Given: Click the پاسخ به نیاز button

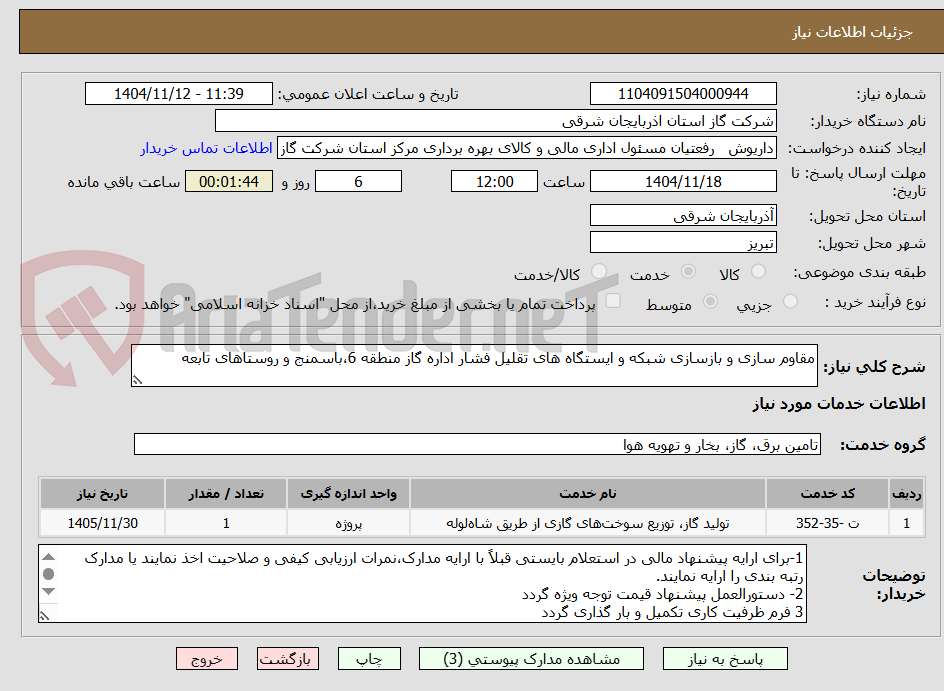Looking at the screenshot, I should pyautogui.click(x=725, y=659).
